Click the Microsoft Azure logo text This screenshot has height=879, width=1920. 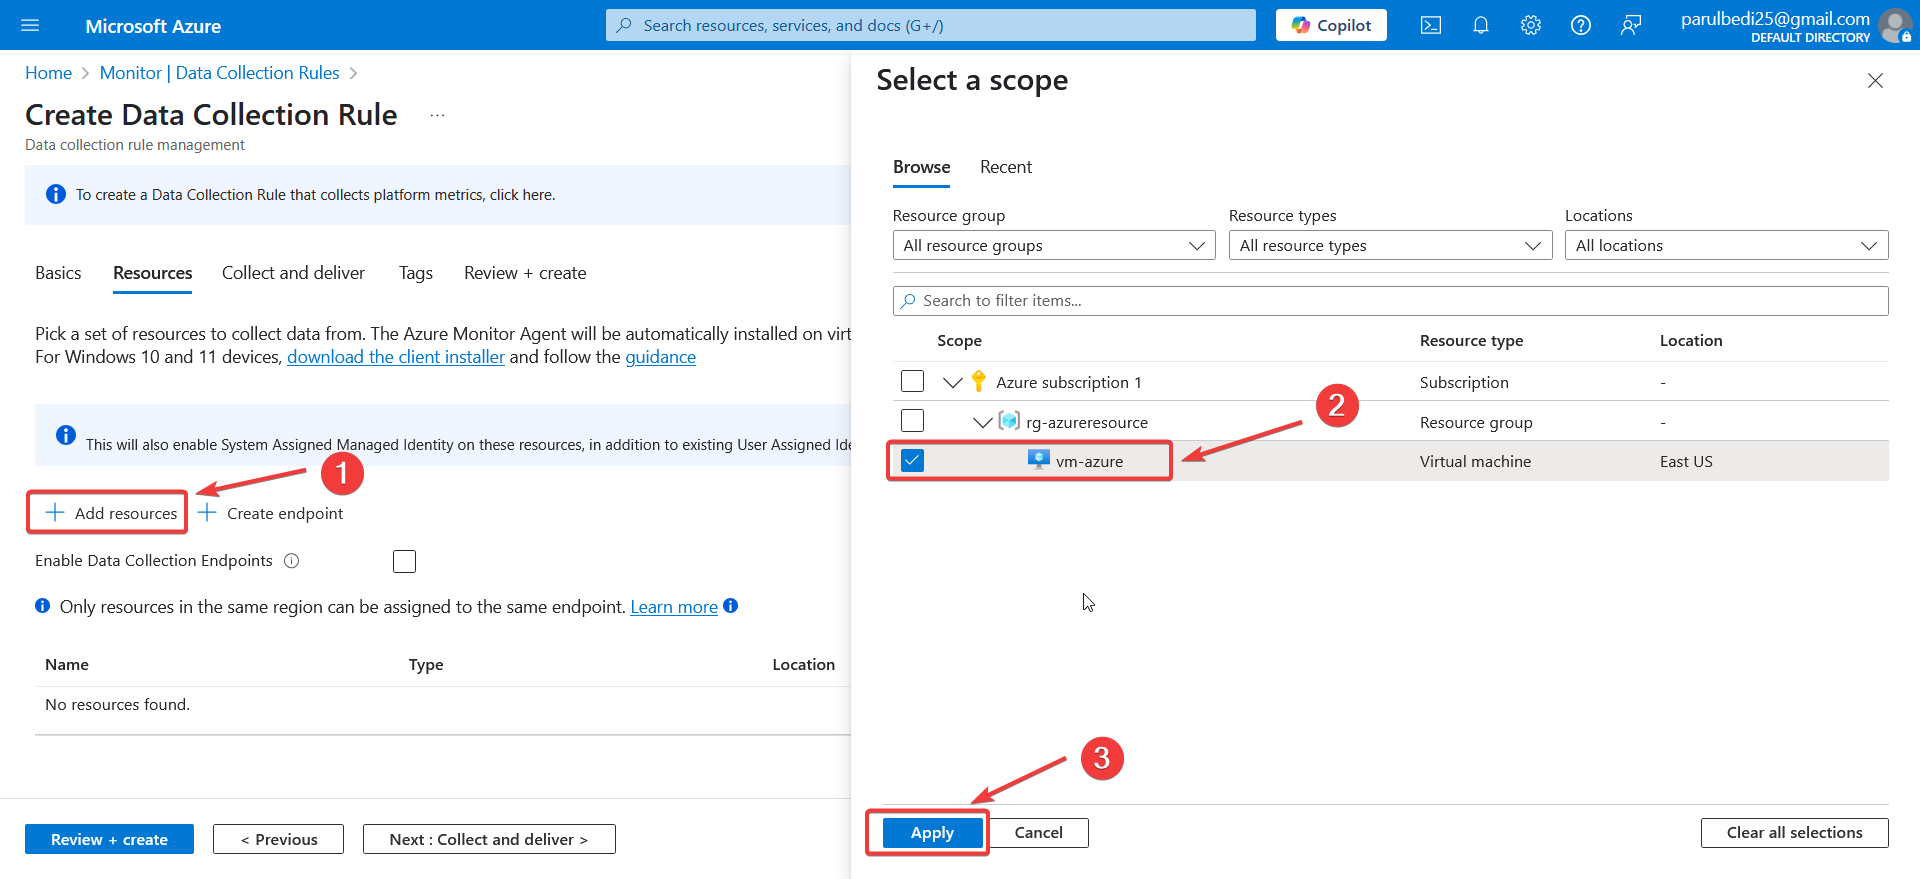153,26
